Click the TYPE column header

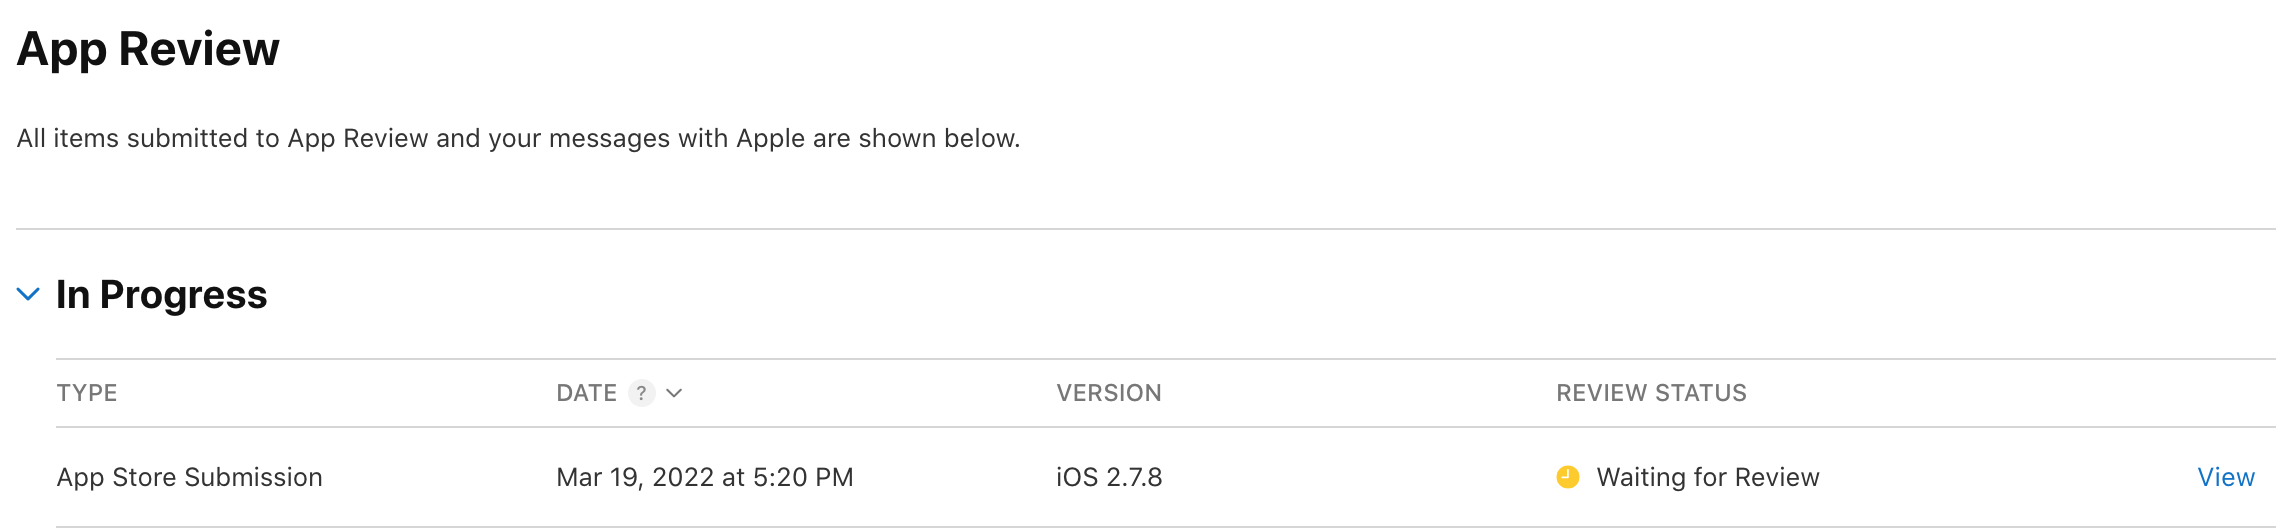click(x=87, y=393)
